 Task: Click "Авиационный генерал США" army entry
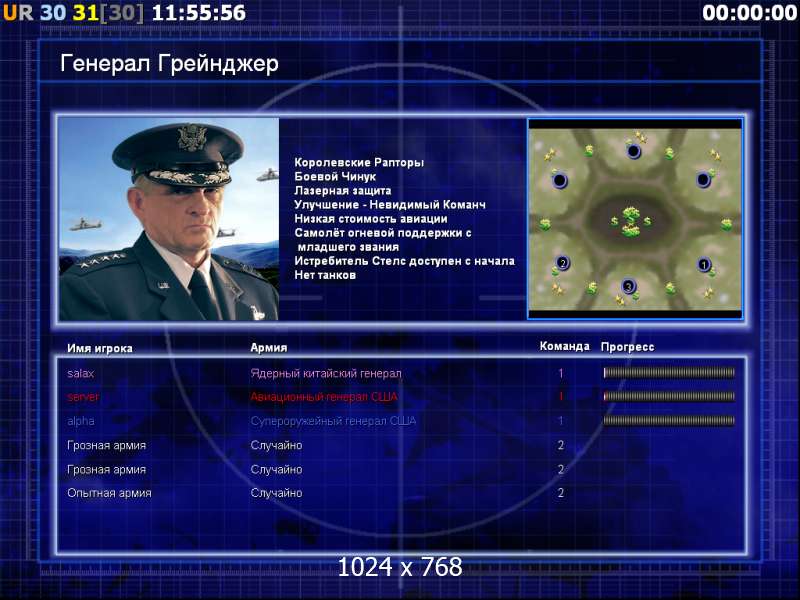[x=324, y=397]
